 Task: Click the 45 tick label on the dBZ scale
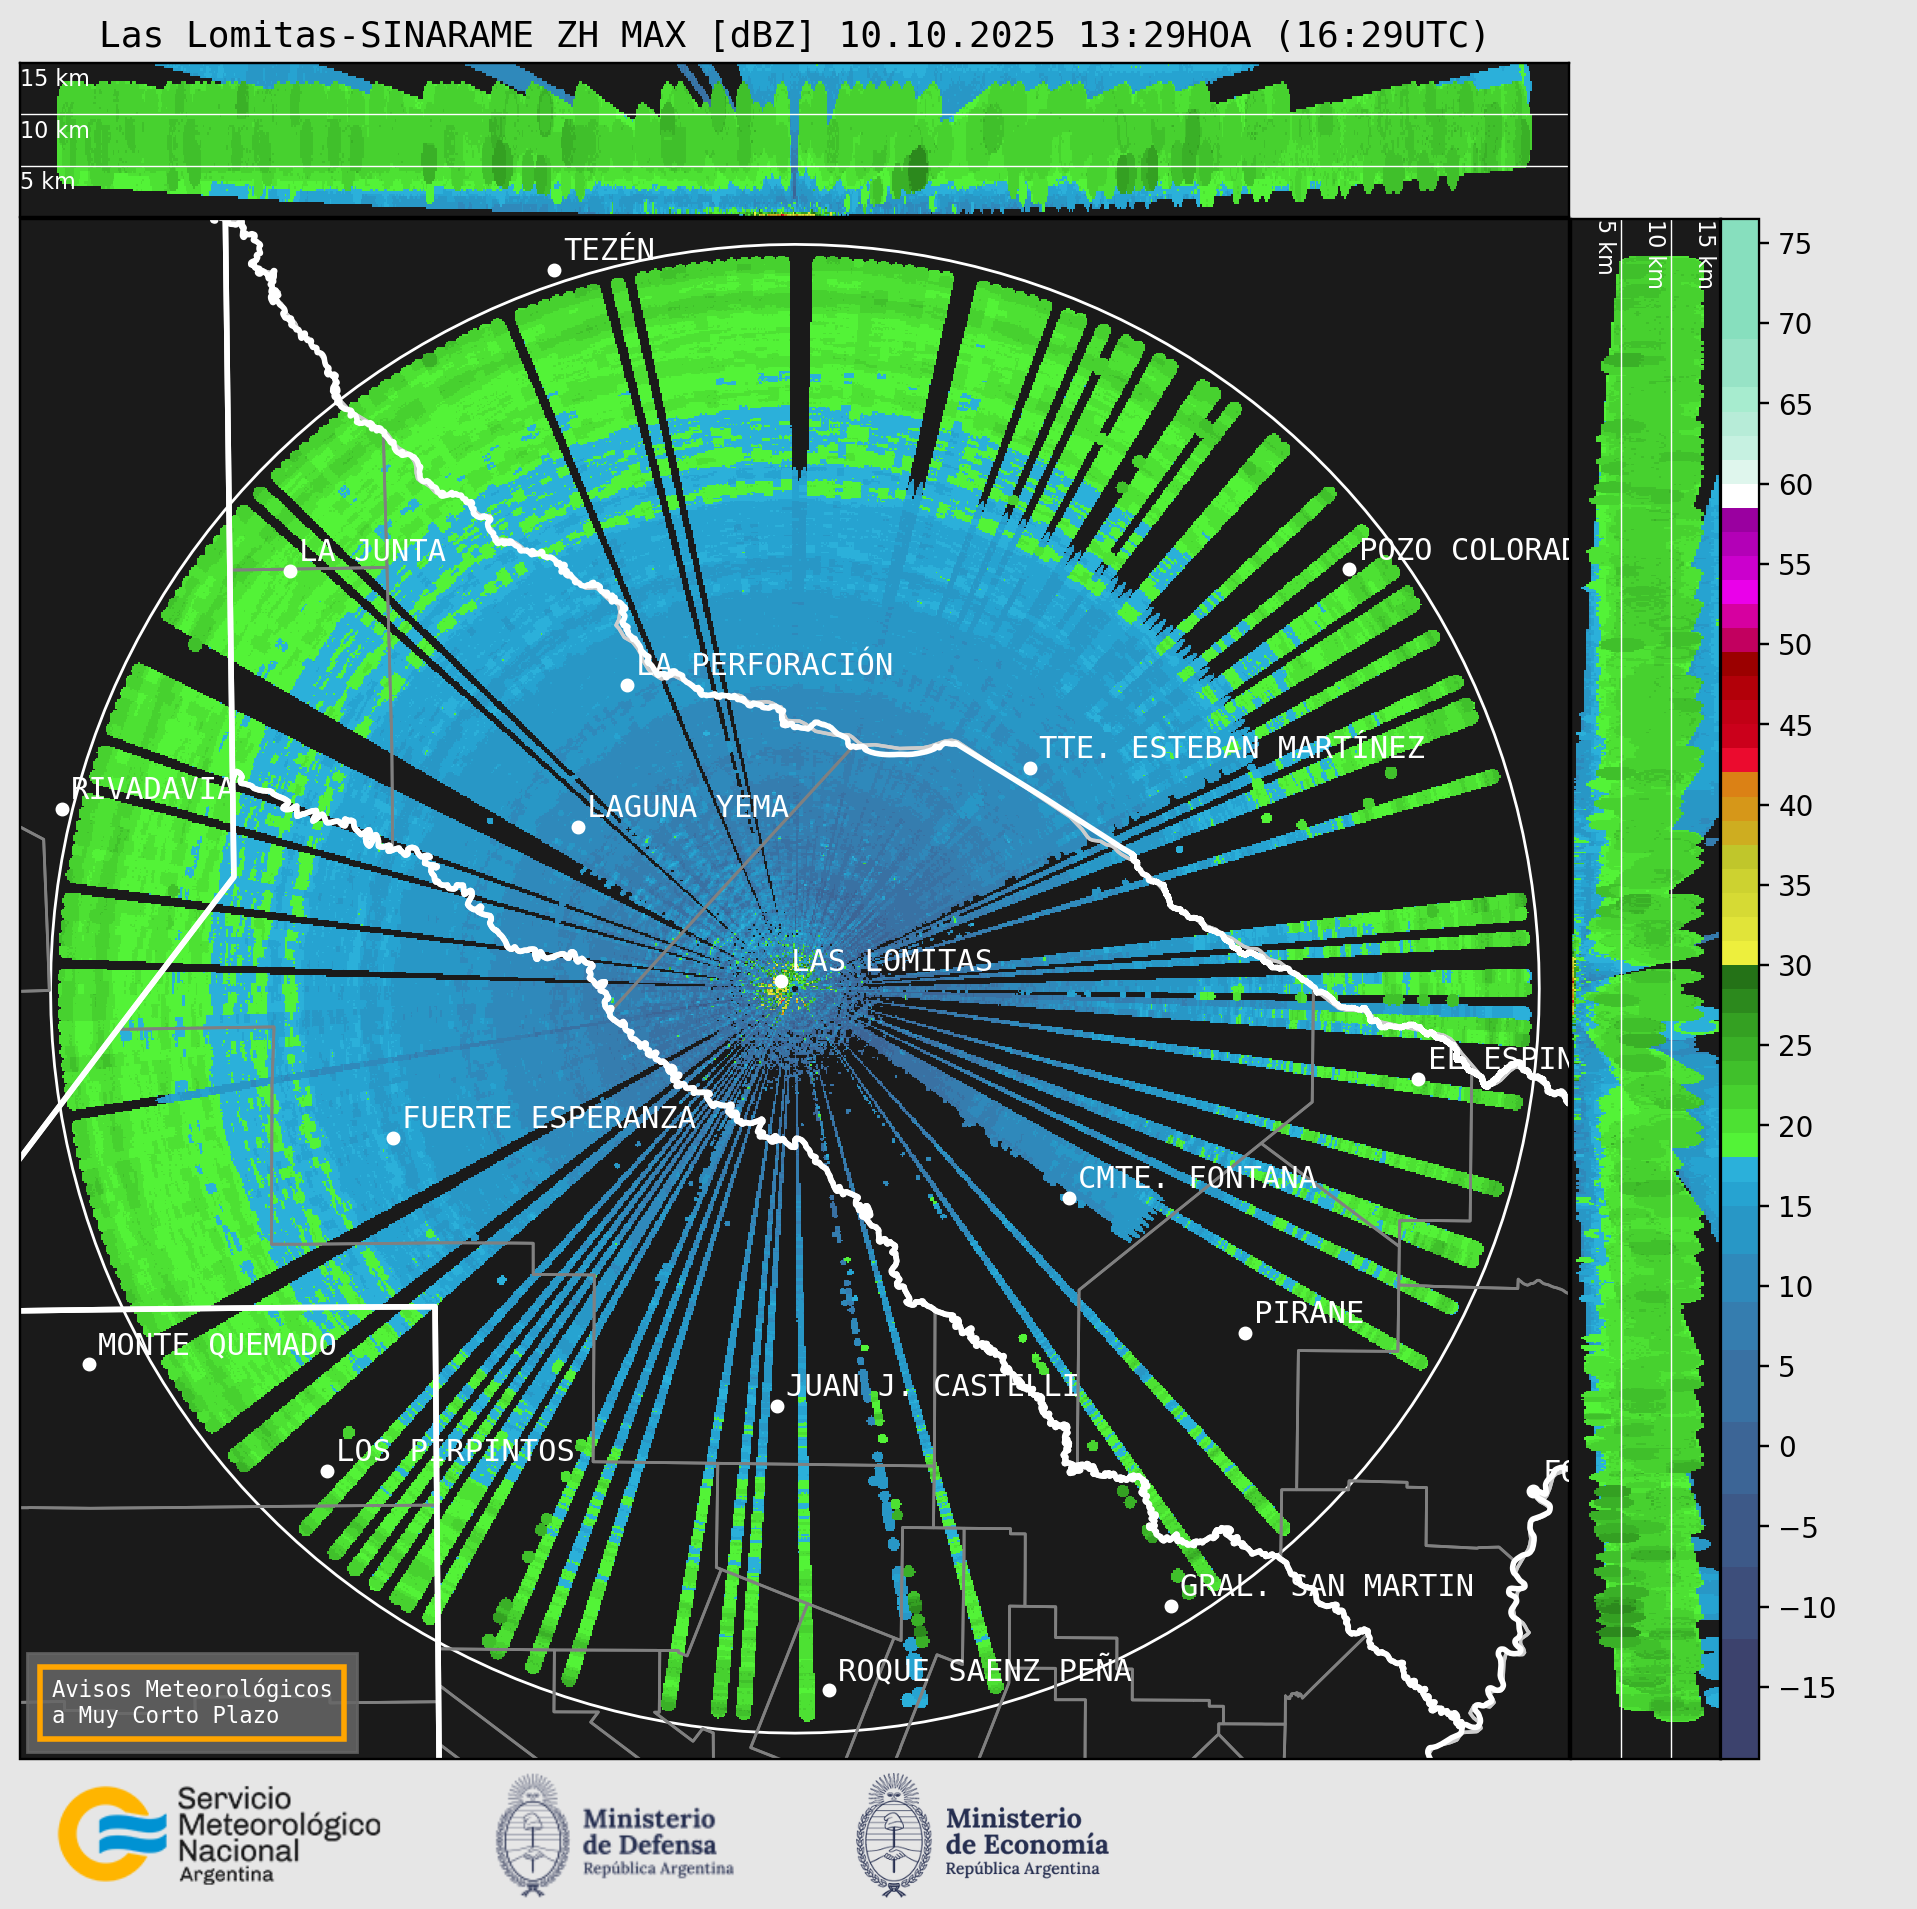[1795, 726]
